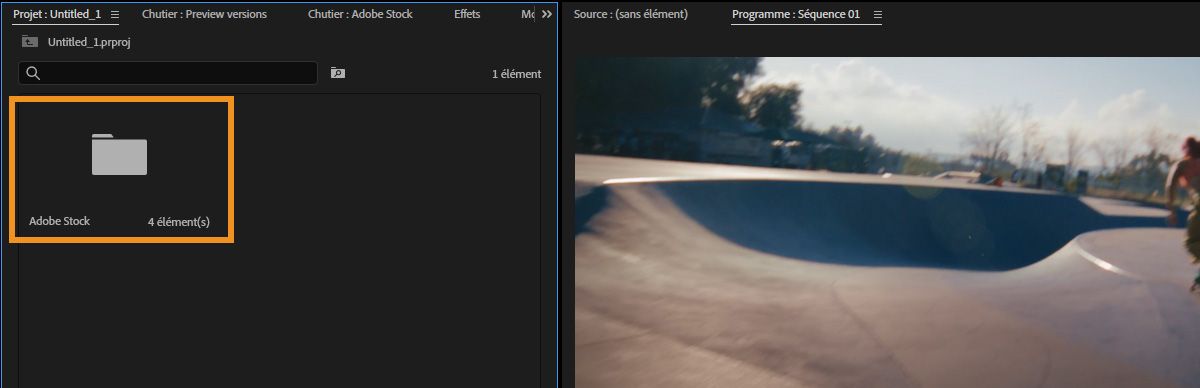Screen dimensions: 1200x388
Task: Click the Adobe Stock bin name
Action: [59, 221]
